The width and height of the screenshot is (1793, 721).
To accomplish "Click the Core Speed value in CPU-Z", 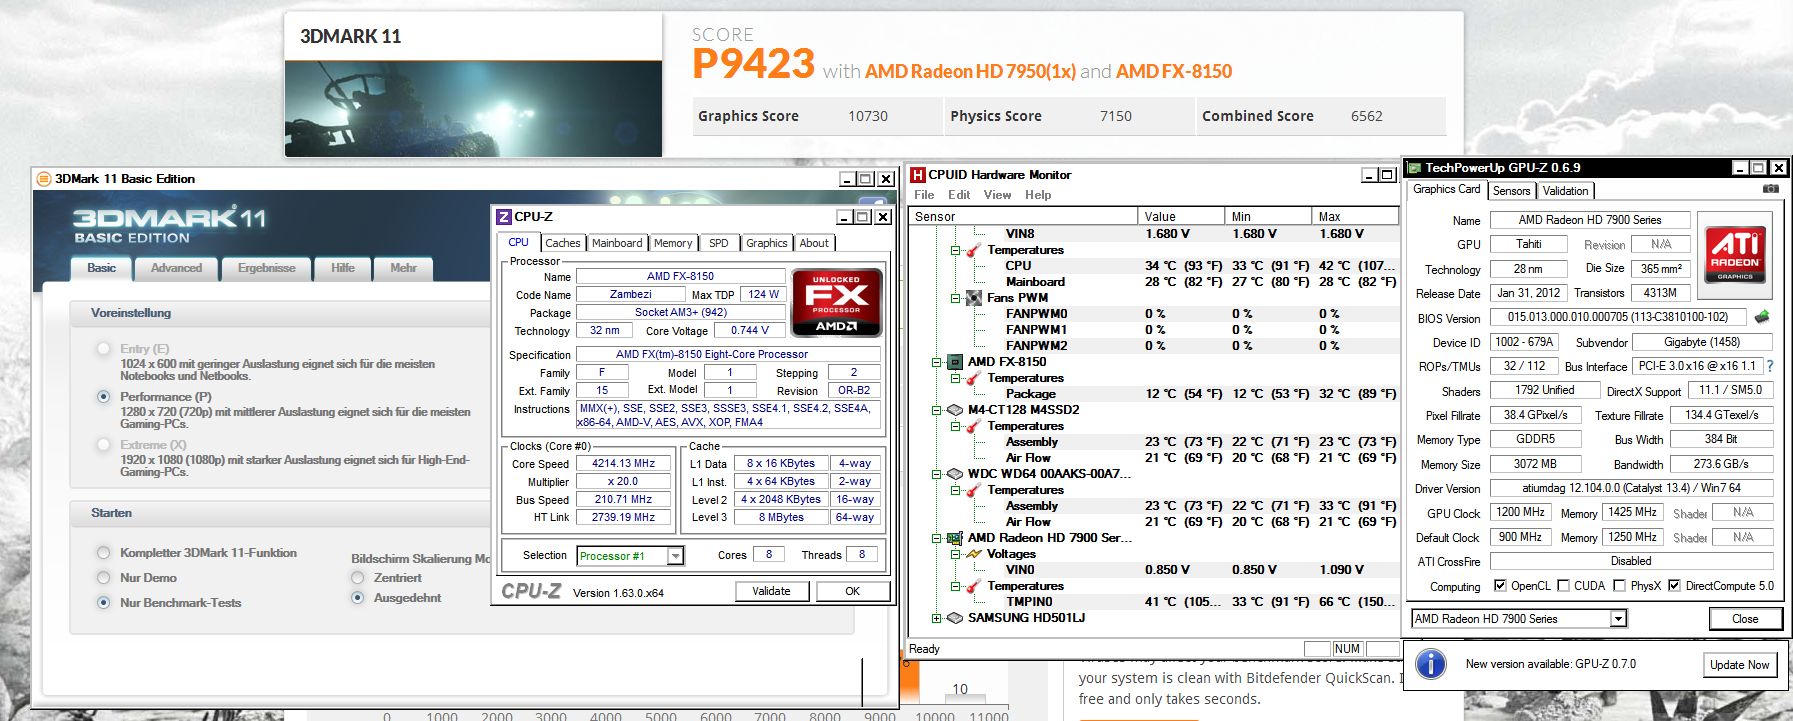I will click(x=623, y=464).
